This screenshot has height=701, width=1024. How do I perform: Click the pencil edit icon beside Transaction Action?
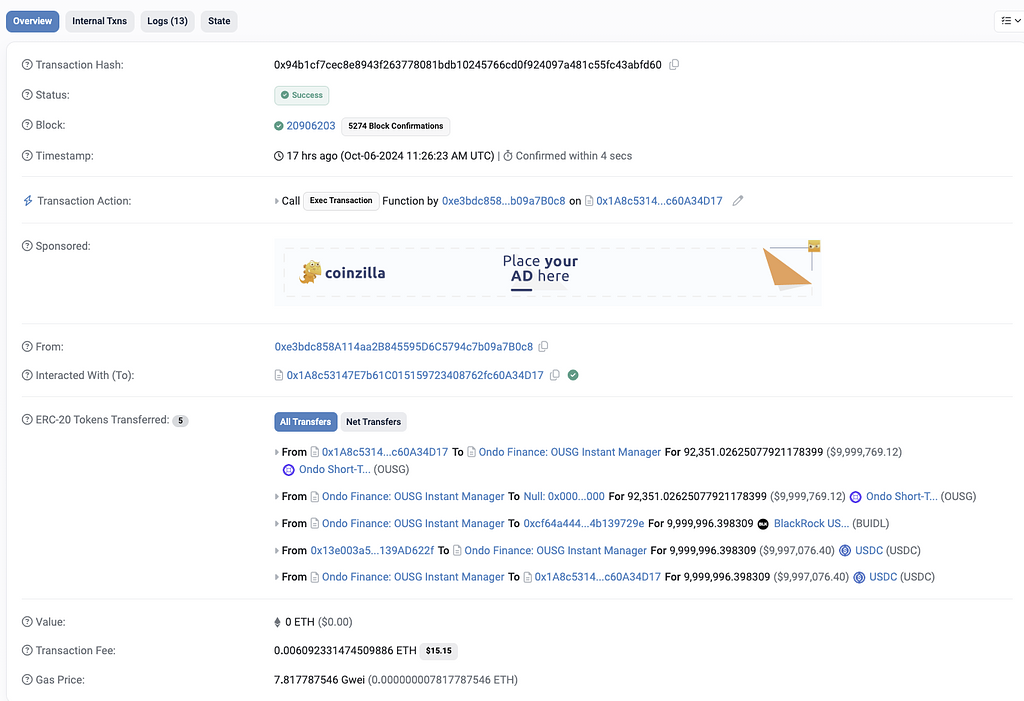pyautogui.click(x=738, y=201)
